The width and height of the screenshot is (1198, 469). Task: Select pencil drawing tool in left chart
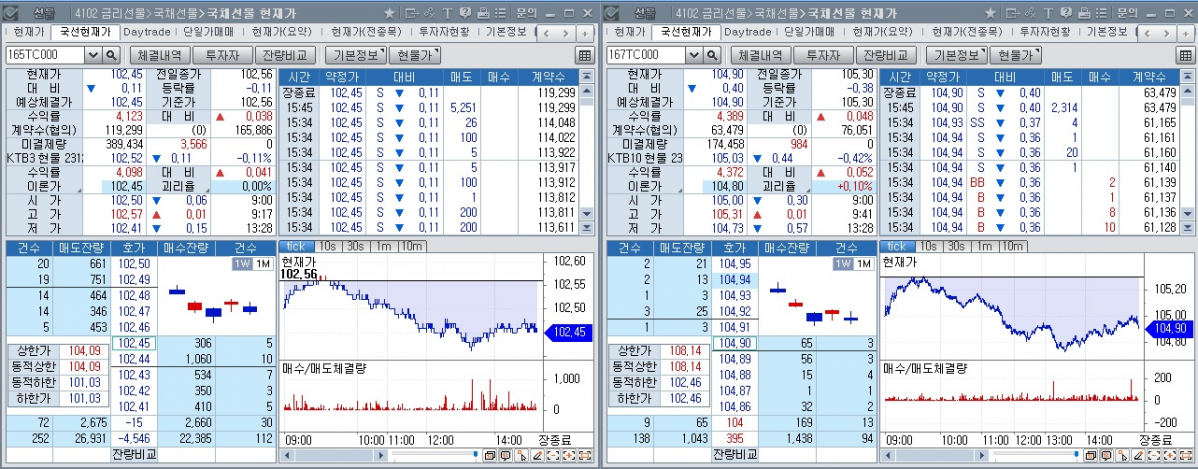click(x=537, y=455)
